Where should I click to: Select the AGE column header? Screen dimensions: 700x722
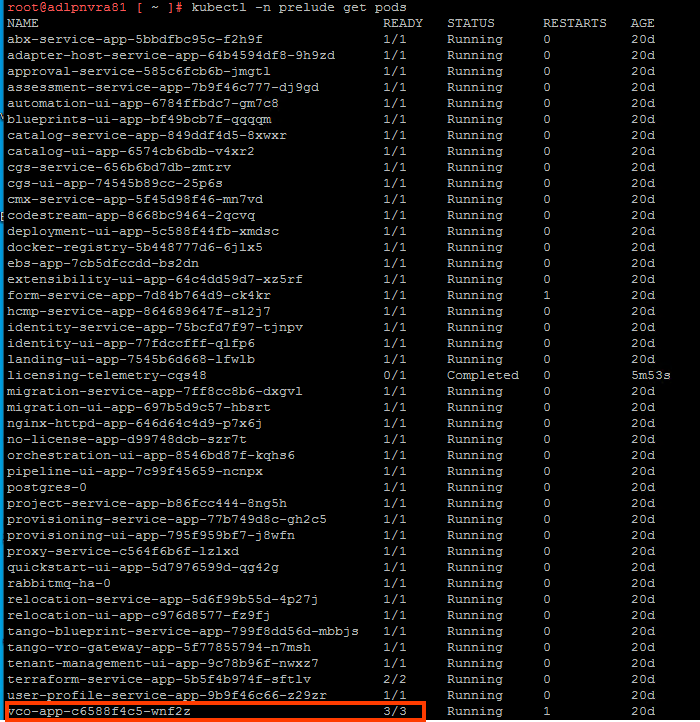point(642,23)
